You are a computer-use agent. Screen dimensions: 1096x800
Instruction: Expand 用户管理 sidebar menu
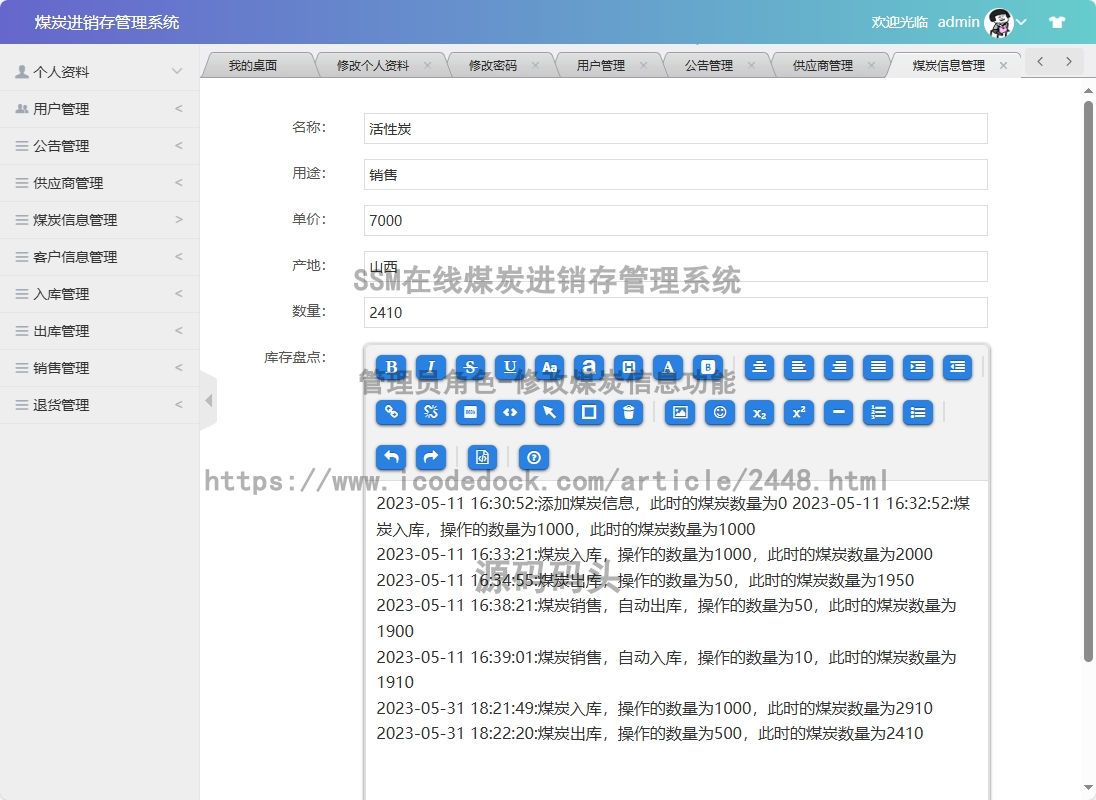[x=99, y=109]
